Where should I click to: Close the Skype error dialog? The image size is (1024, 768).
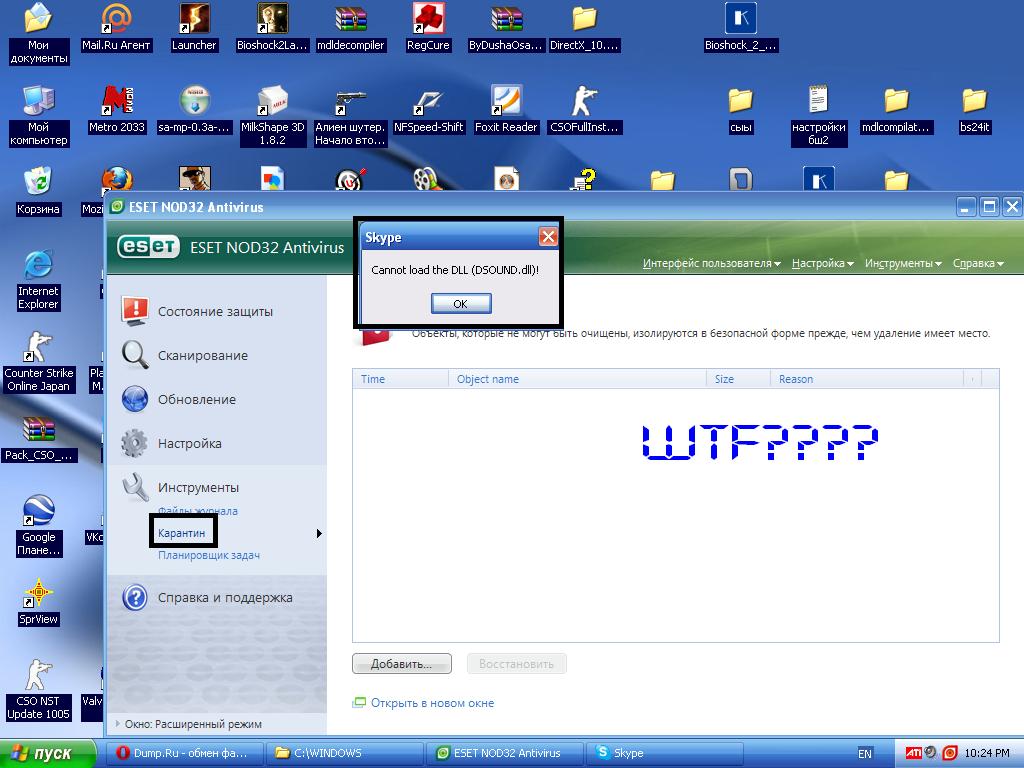coord(548,236)
